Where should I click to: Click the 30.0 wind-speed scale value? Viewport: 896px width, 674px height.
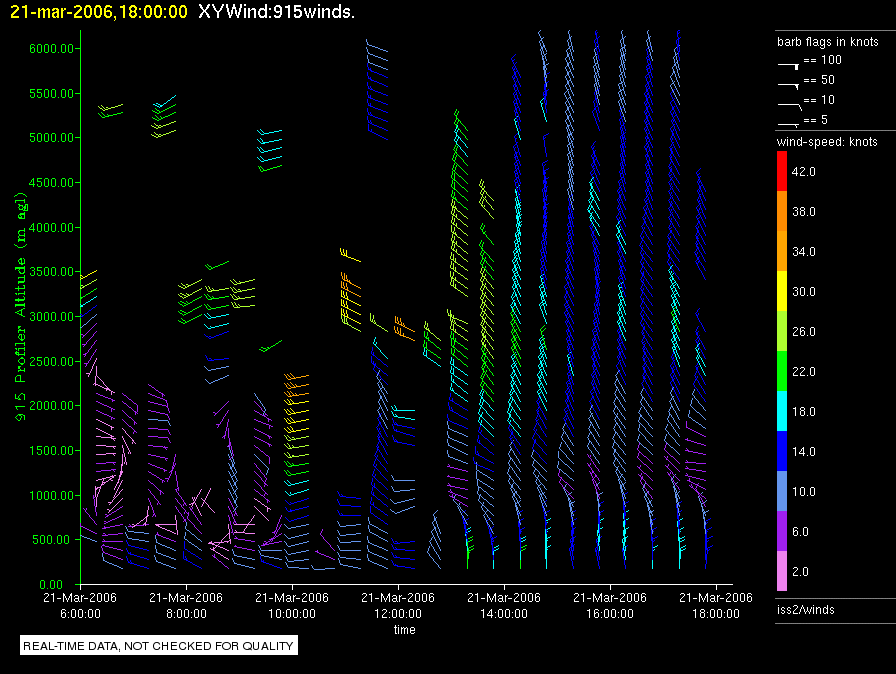(x=803, y=291)
